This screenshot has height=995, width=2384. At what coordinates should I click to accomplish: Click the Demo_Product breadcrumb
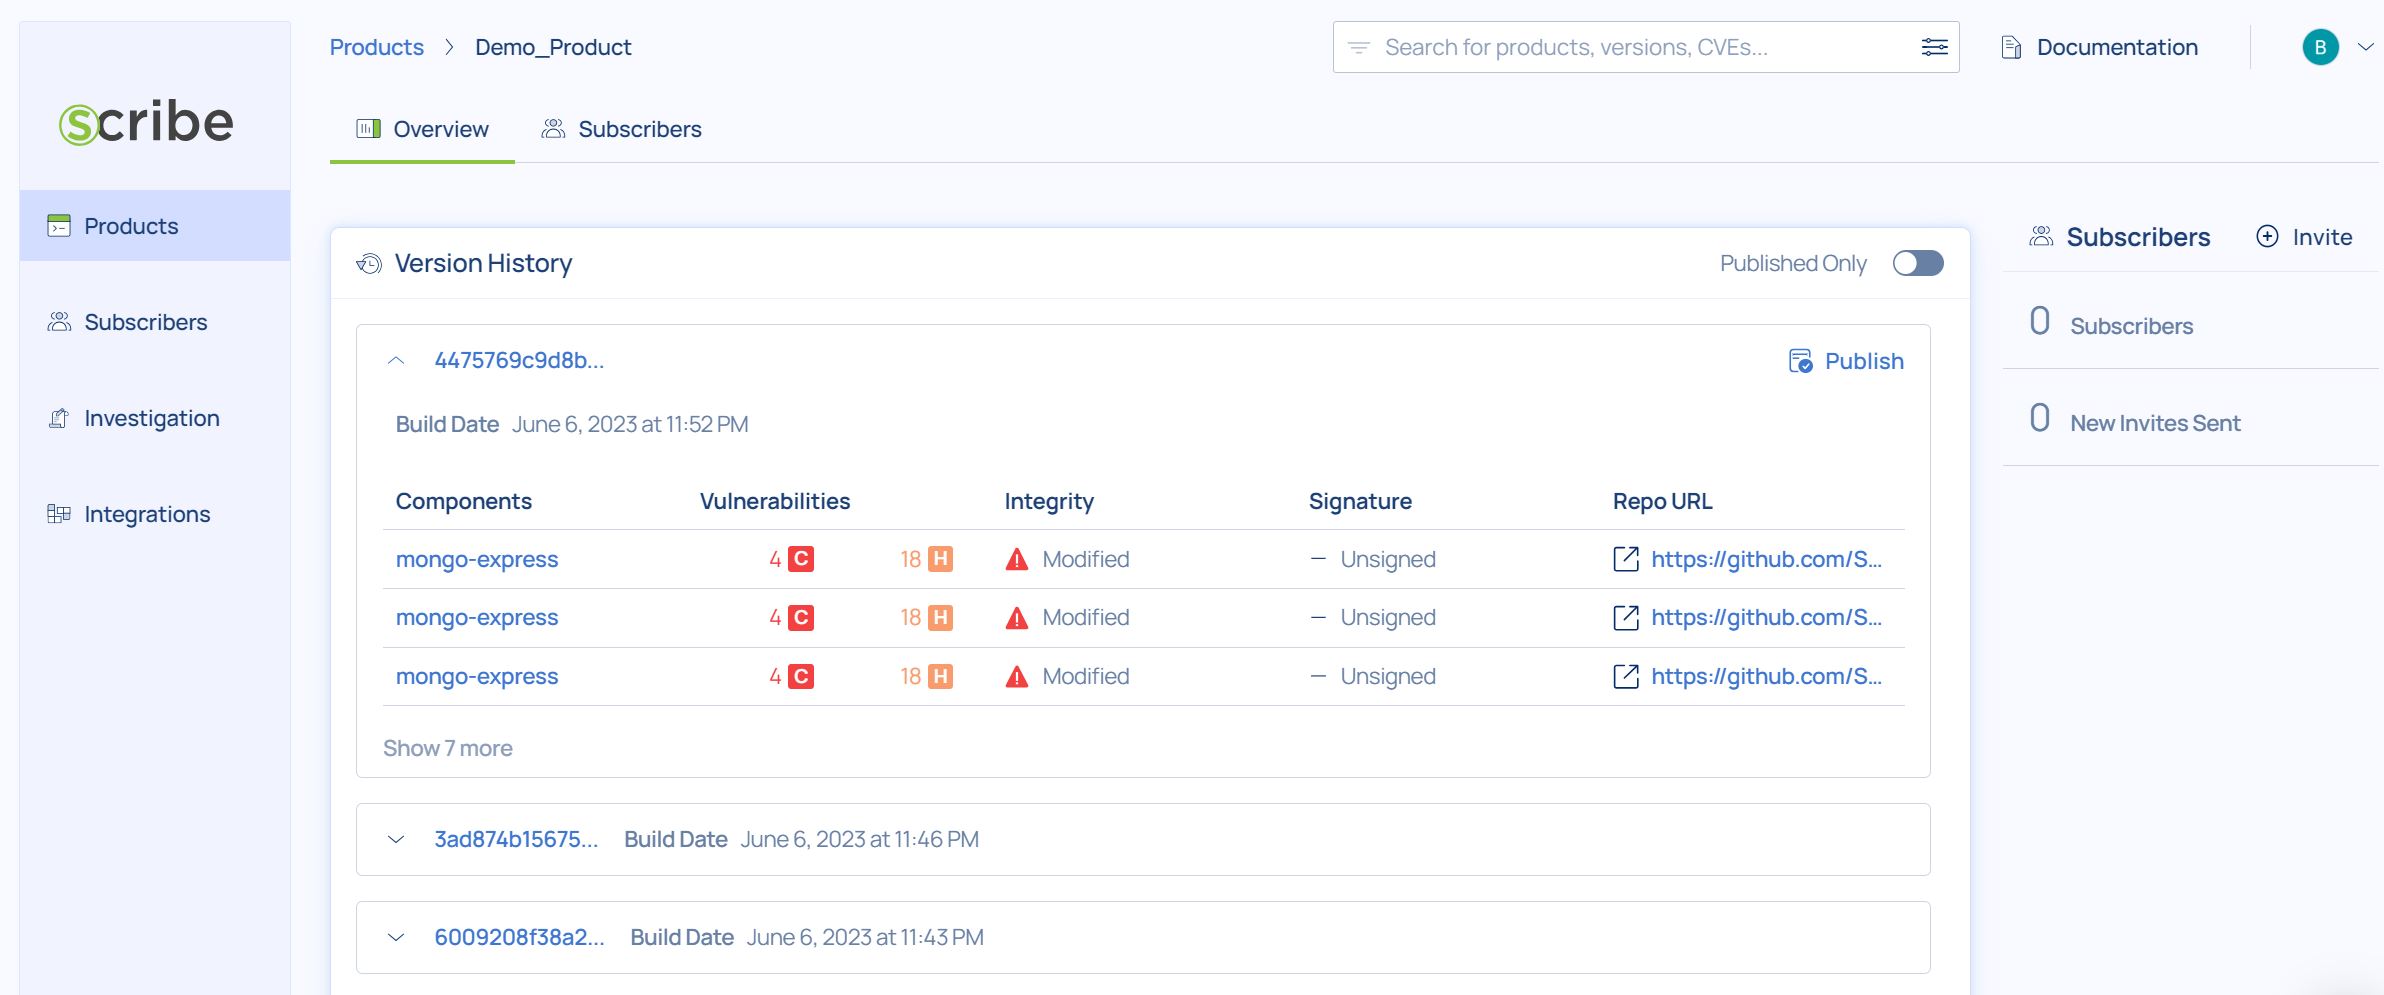click(553, 47)
